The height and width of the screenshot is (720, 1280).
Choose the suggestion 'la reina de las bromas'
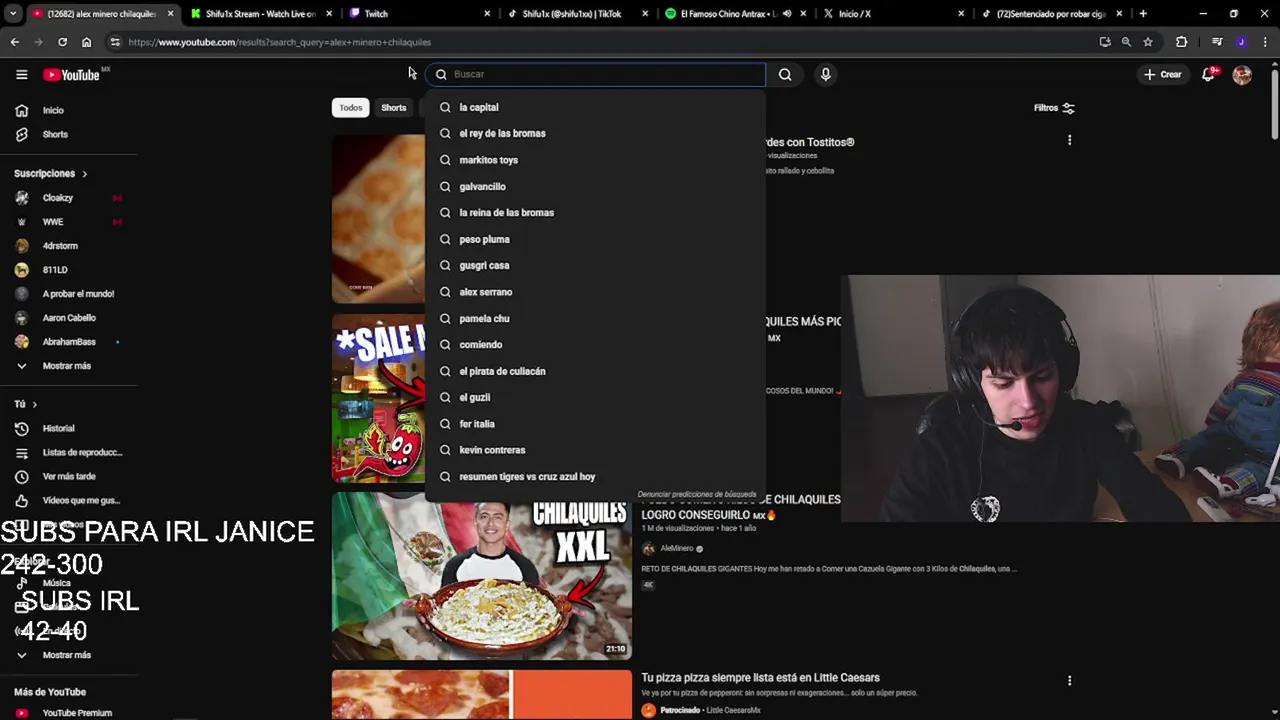[x=596, y=212]
